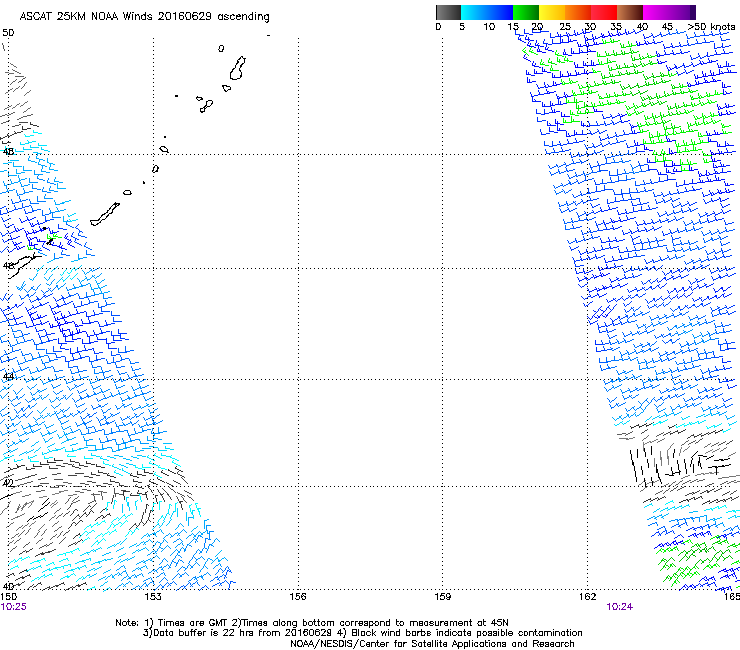Click the '153' longitude axis label
This screenshot has height=650, width=740.
point(153,597)
